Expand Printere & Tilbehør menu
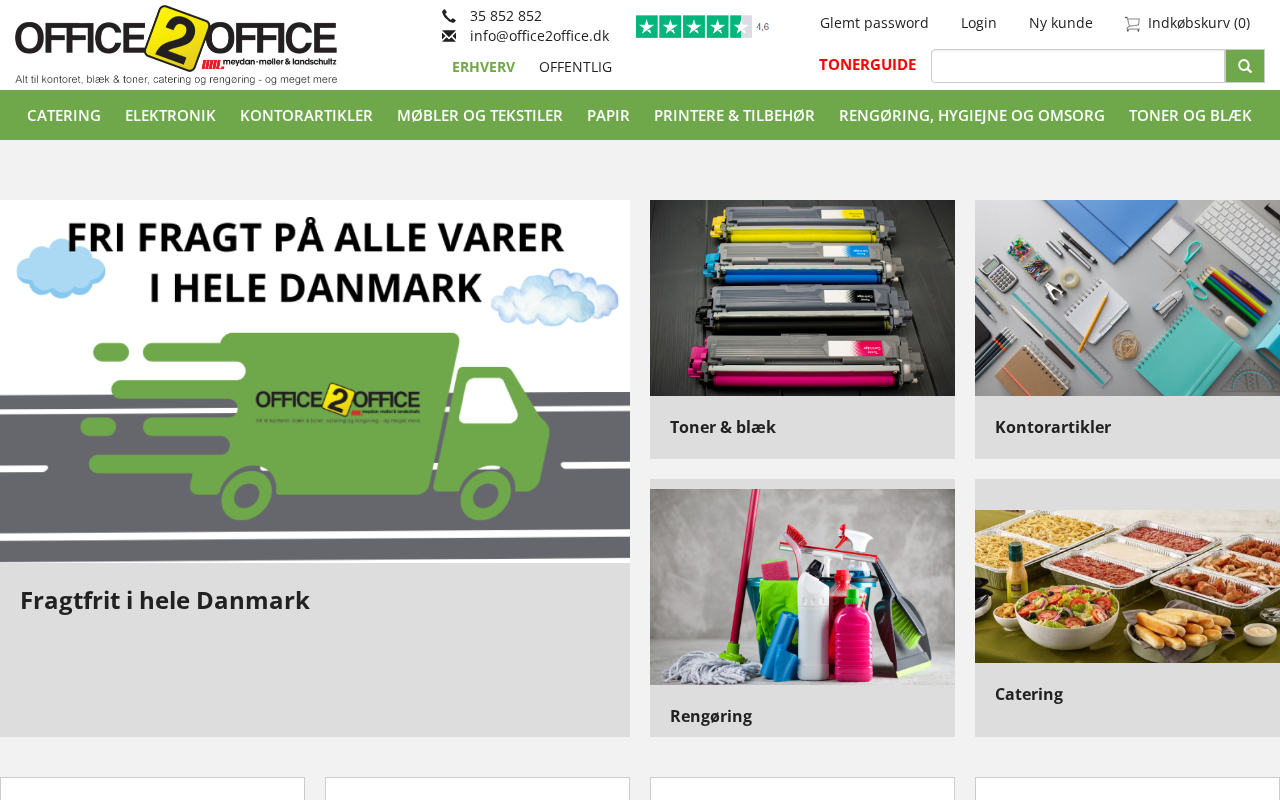Viewport: 1280px width, 800px height. tap(734, 115)
